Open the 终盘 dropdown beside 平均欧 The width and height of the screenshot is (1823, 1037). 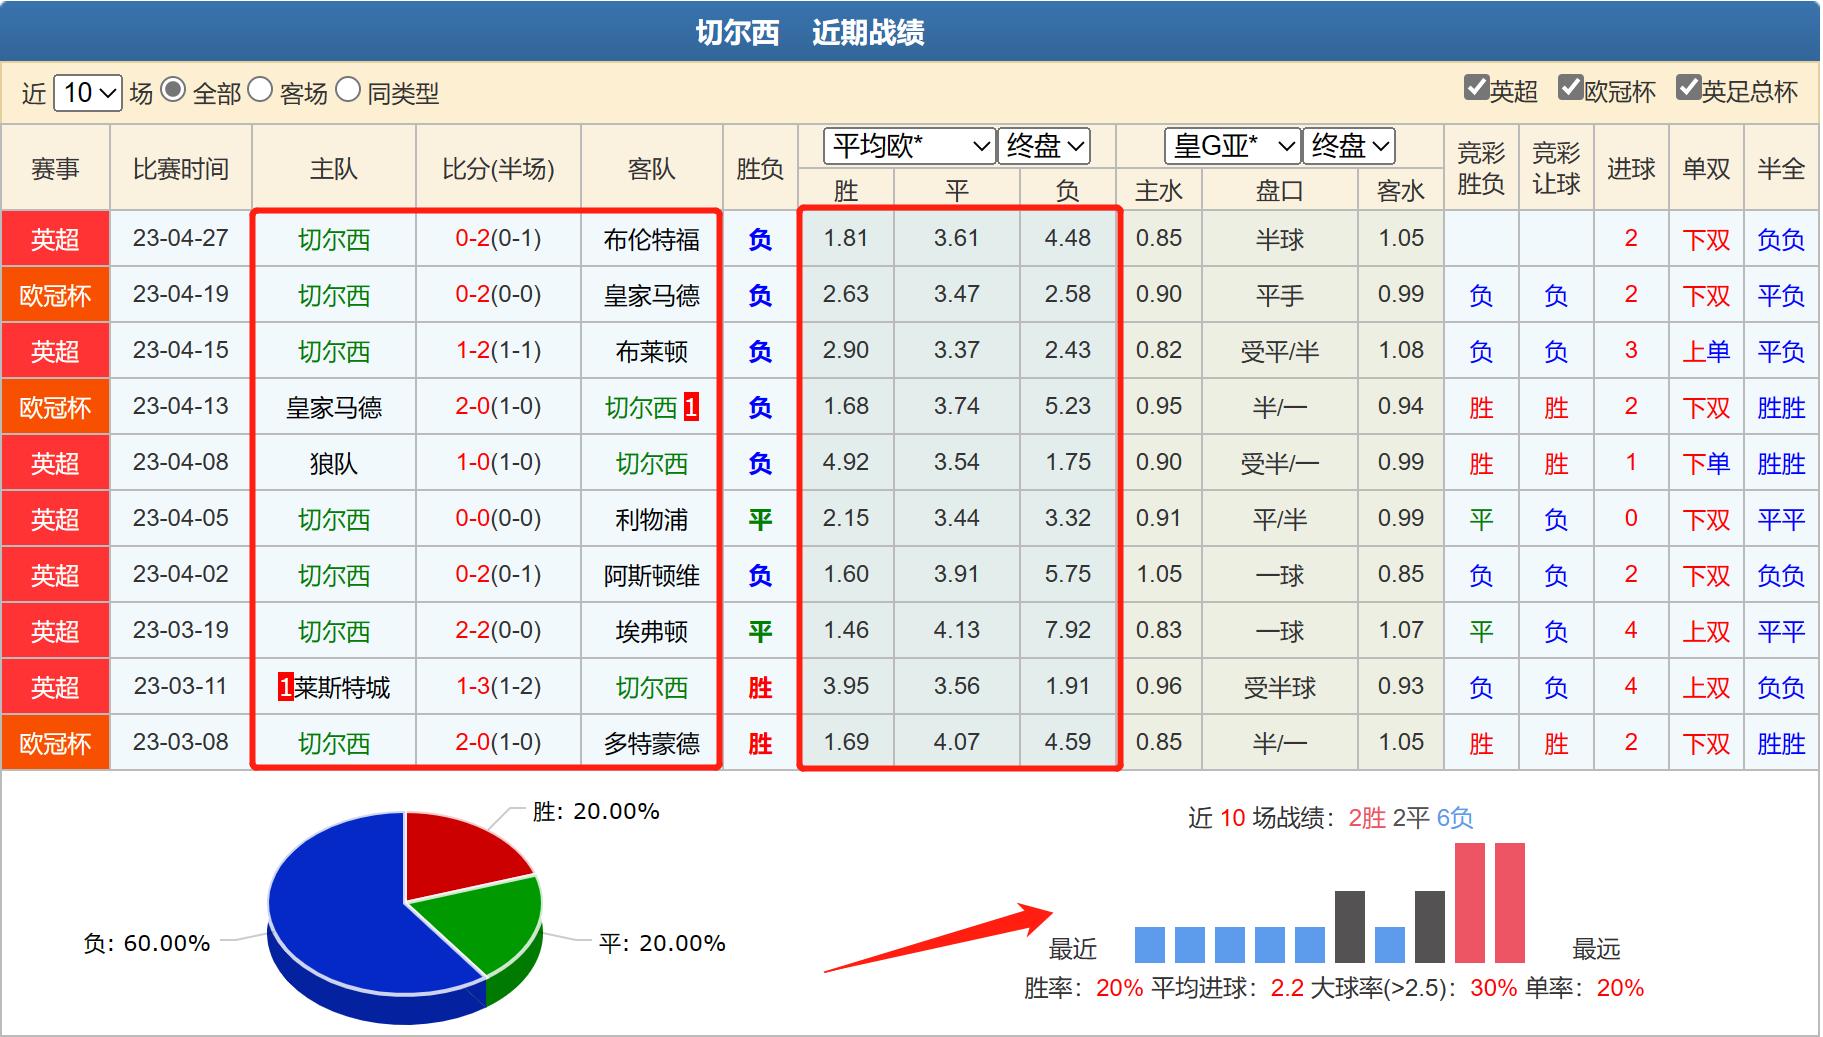pyautogui.click(x=1043, y=146)
